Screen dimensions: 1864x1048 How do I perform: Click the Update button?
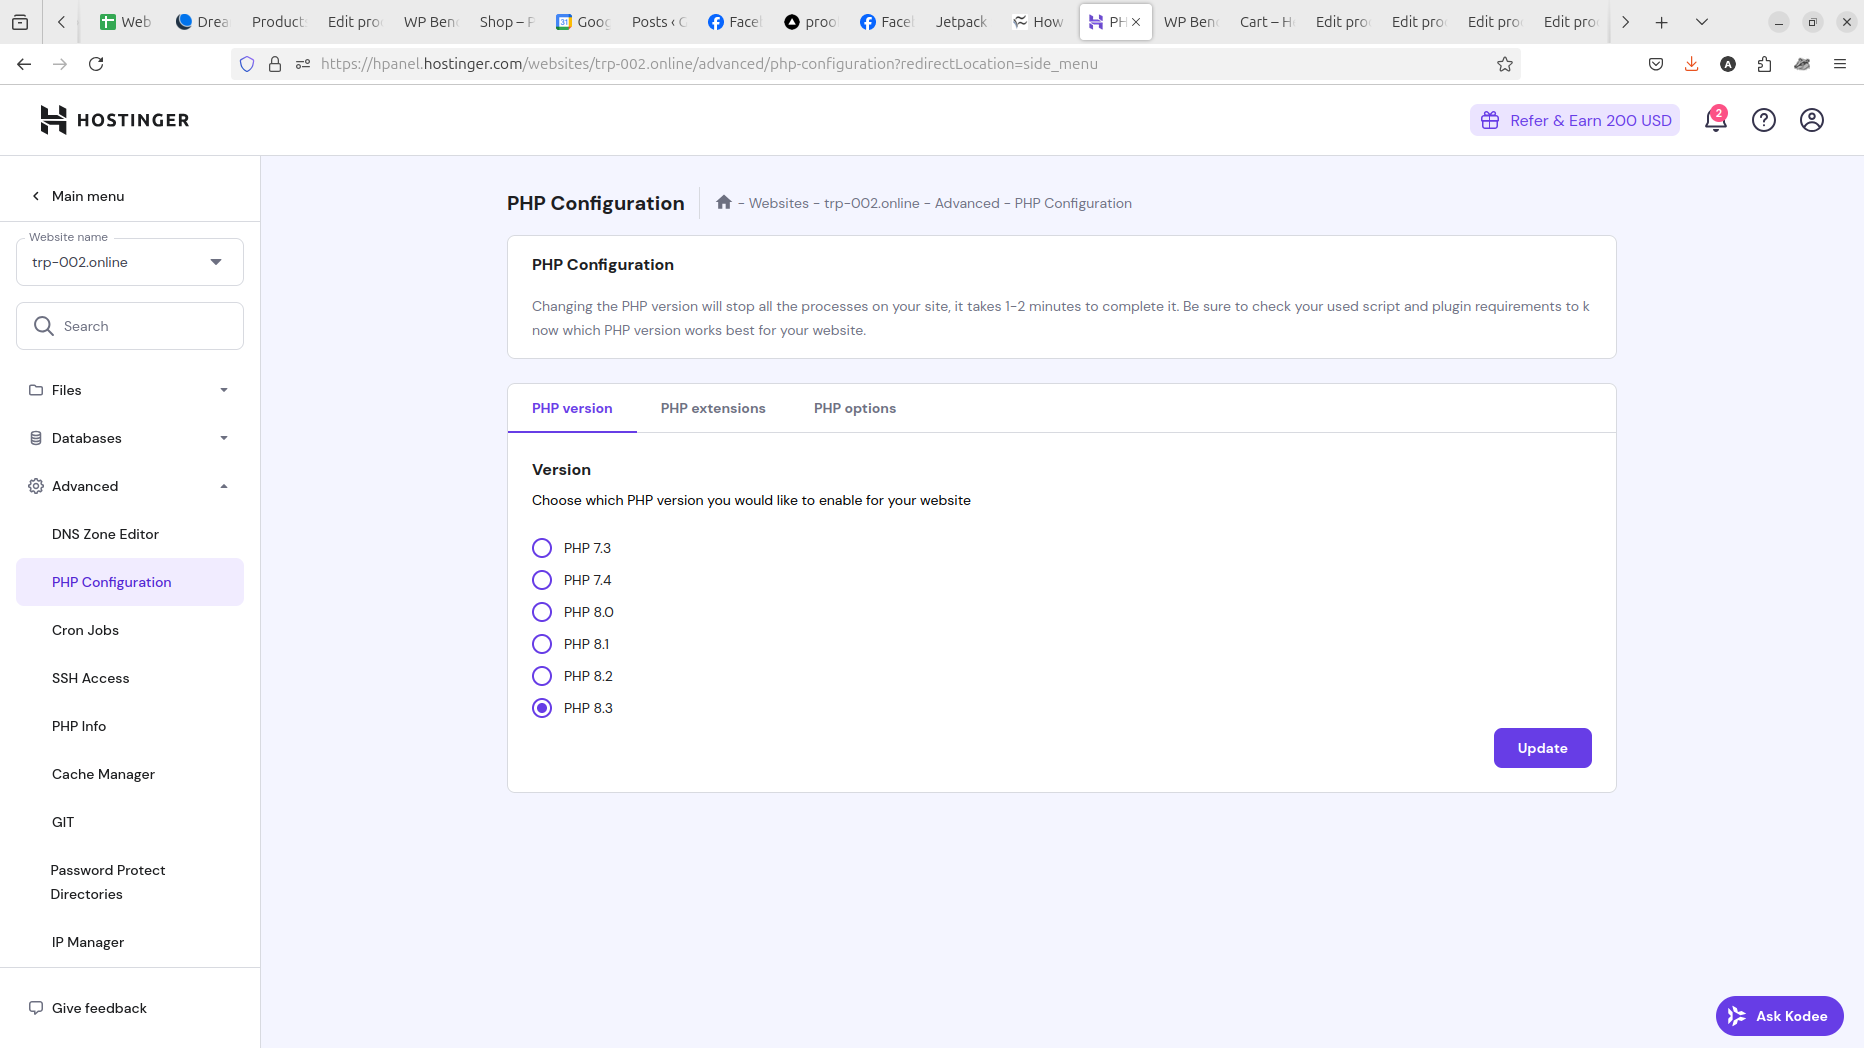click(x=1542, y=748)
